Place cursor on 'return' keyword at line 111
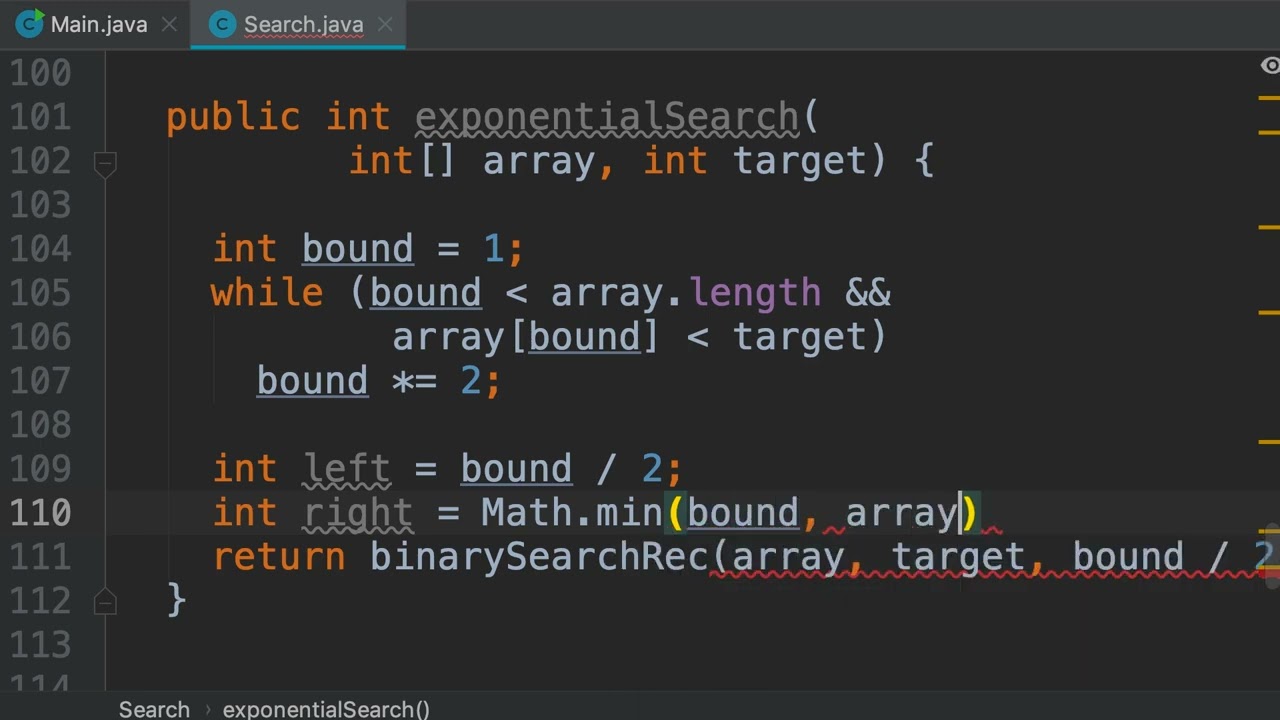 click(x=279, y=558)
